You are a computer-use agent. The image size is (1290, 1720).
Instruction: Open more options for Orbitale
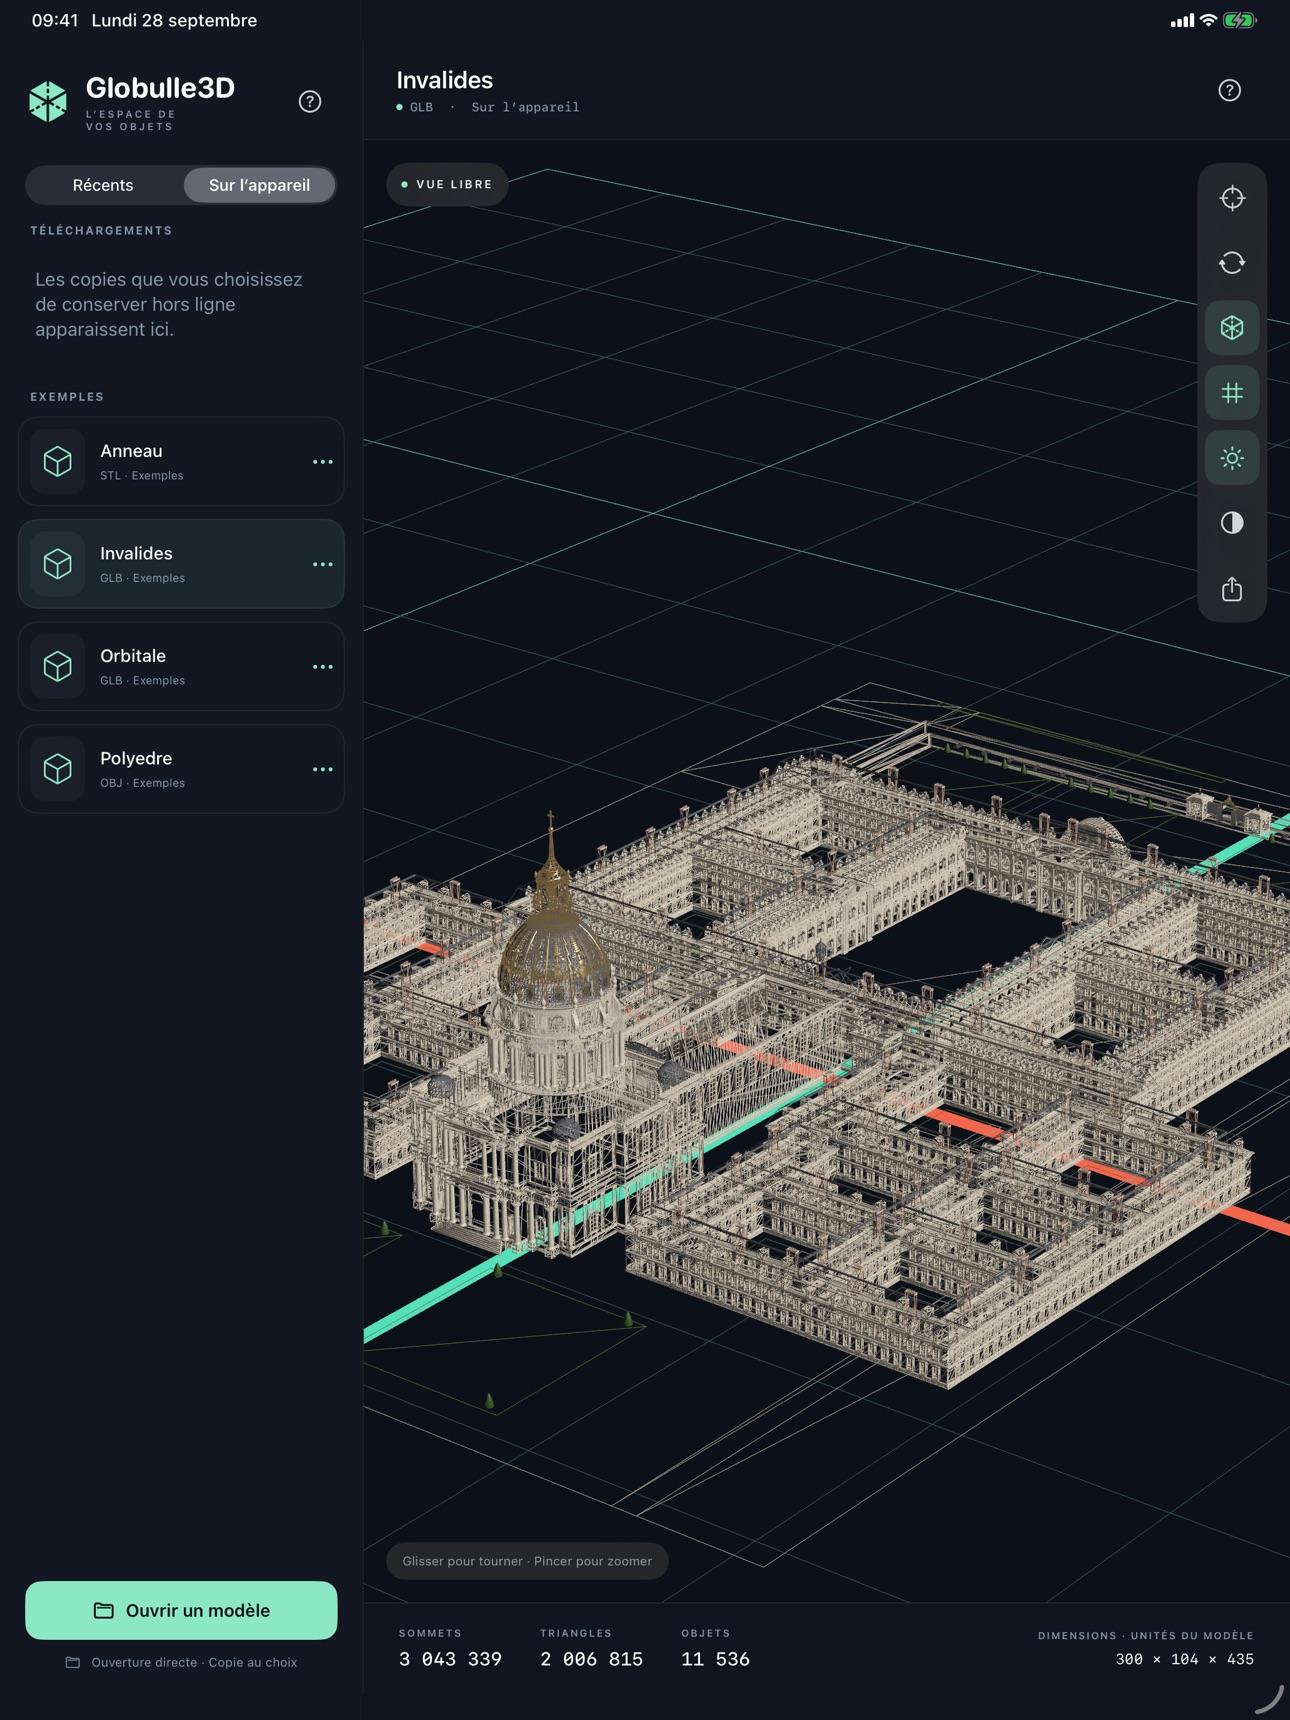point(322,667)
